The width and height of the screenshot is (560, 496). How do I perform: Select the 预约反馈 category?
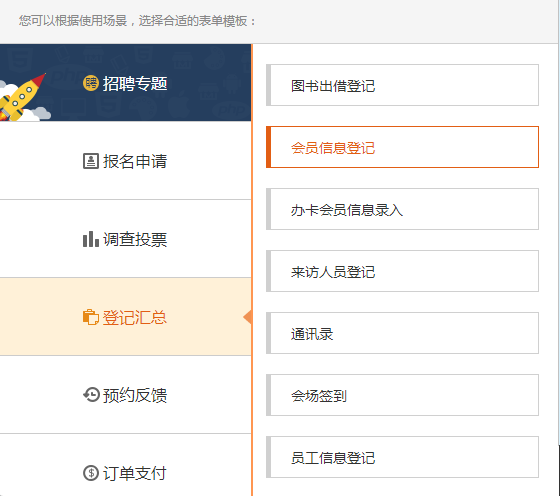(x=125, y=395)
